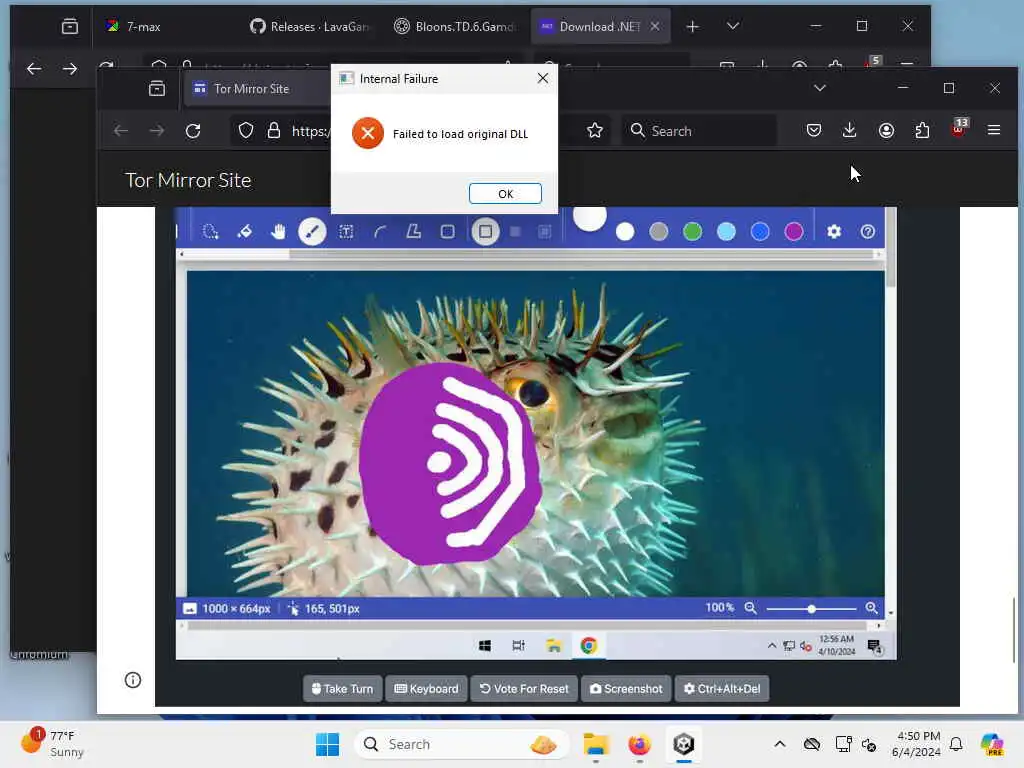Select the free-form selection tool in paint toolbar
The width and height of the screenshot is (1024, 768).
tap(210, 231)
